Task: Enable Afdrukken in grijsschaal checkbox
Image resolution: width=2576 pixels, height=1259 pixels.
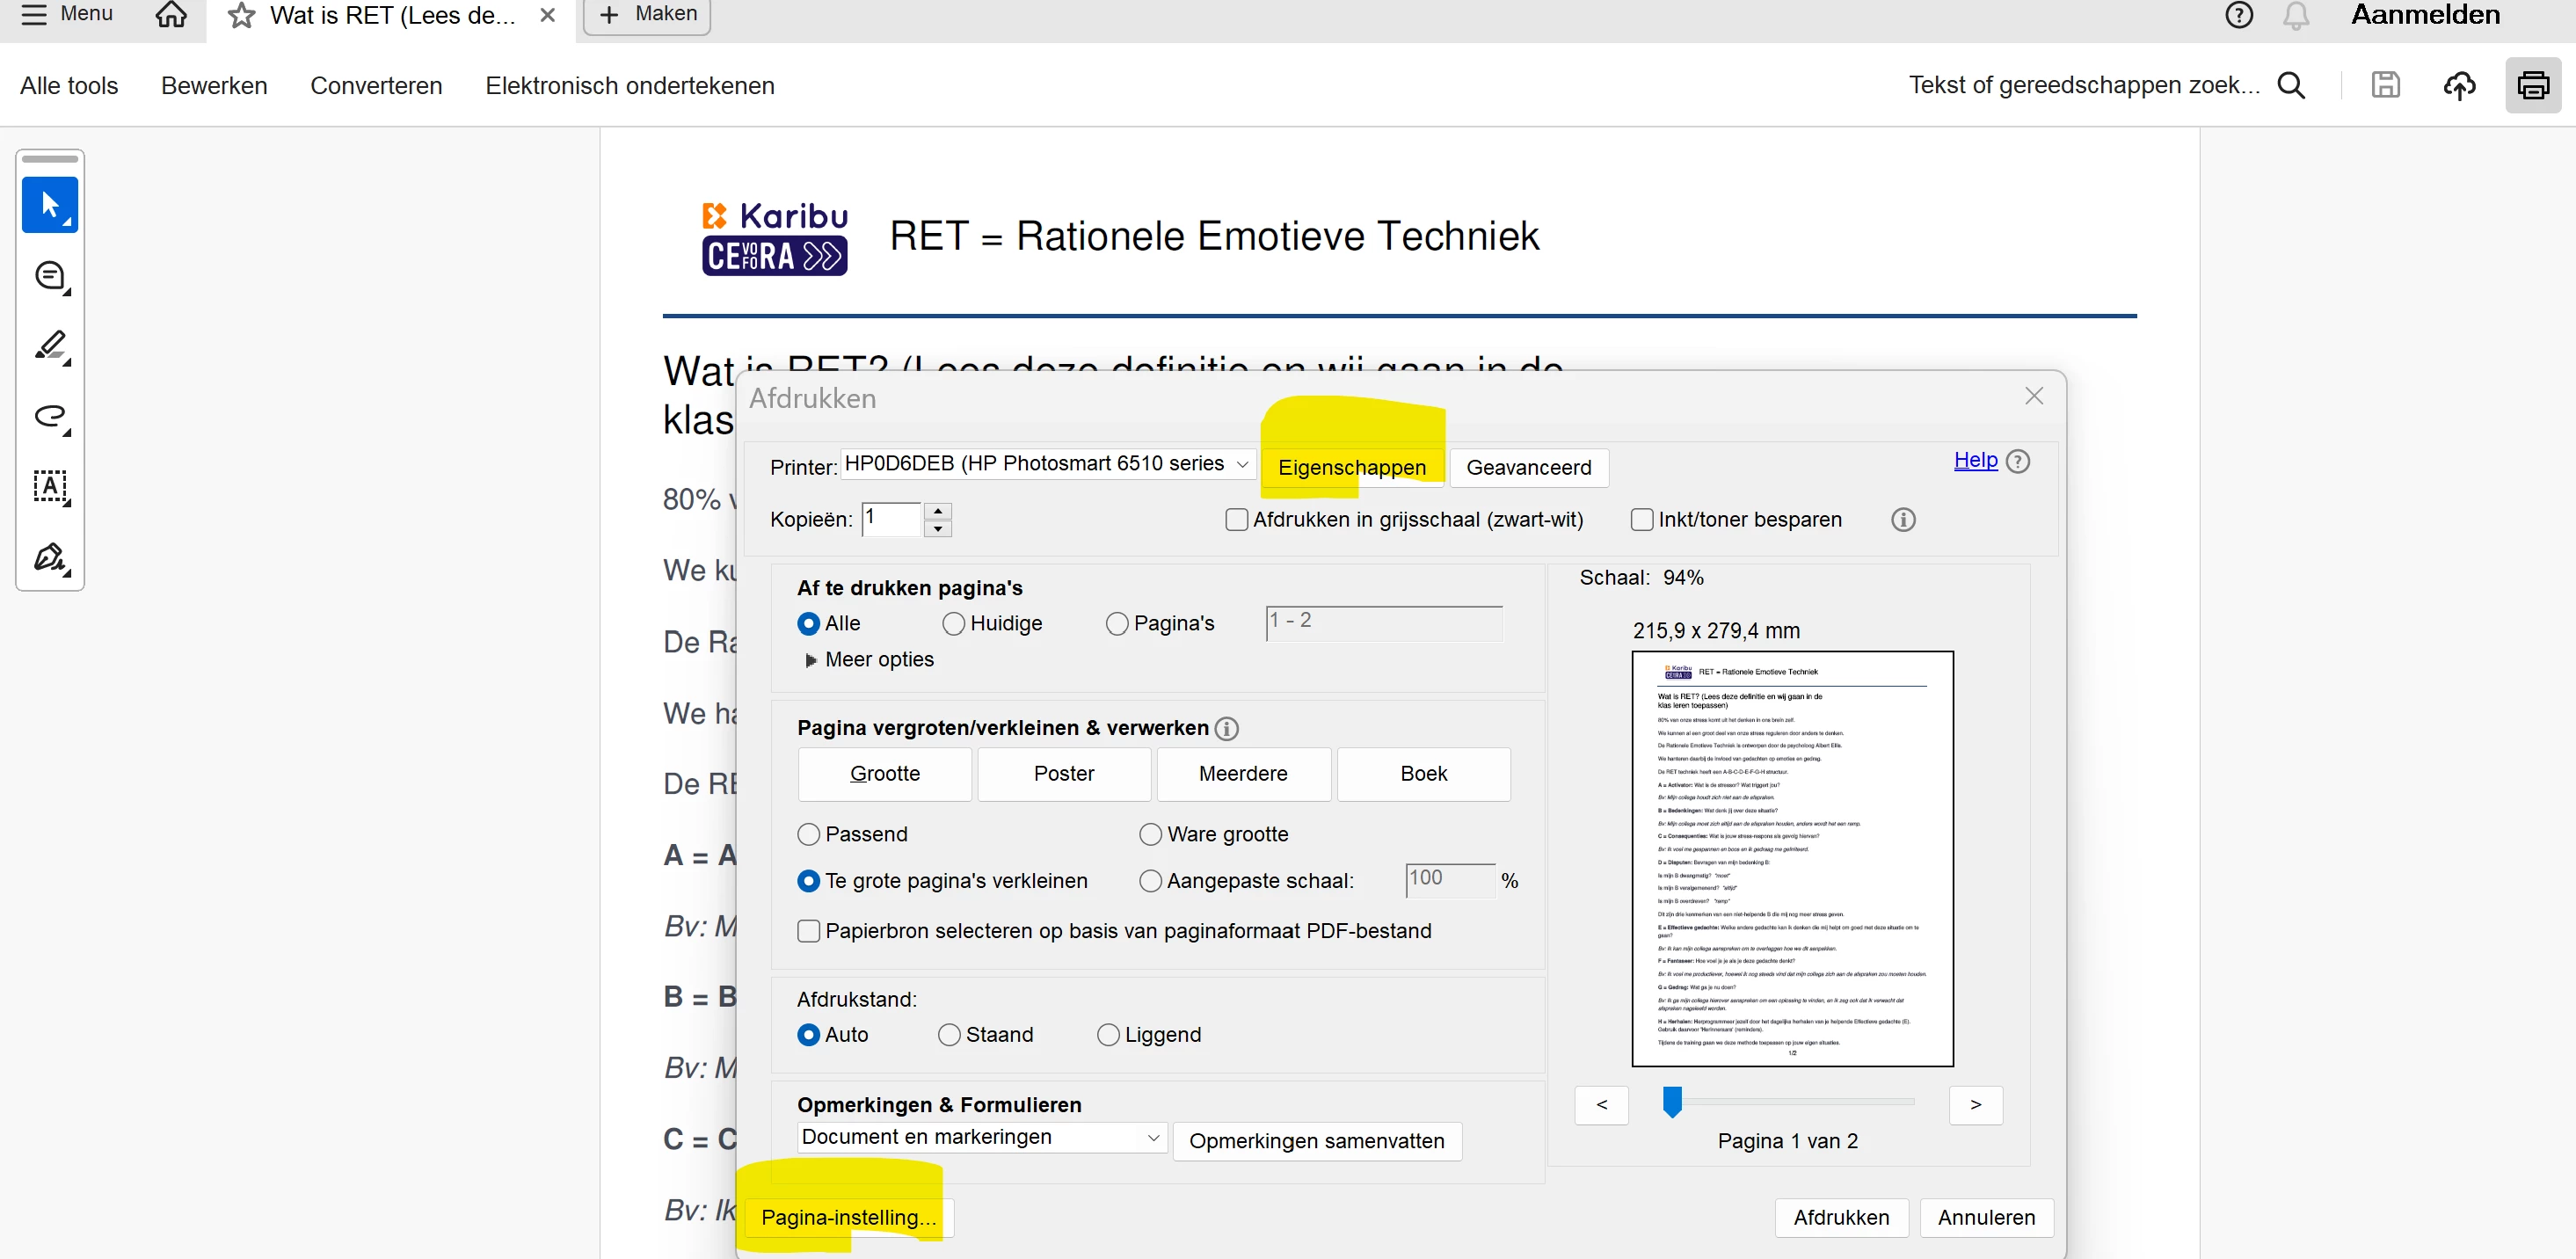Action: coord(1237,520)
